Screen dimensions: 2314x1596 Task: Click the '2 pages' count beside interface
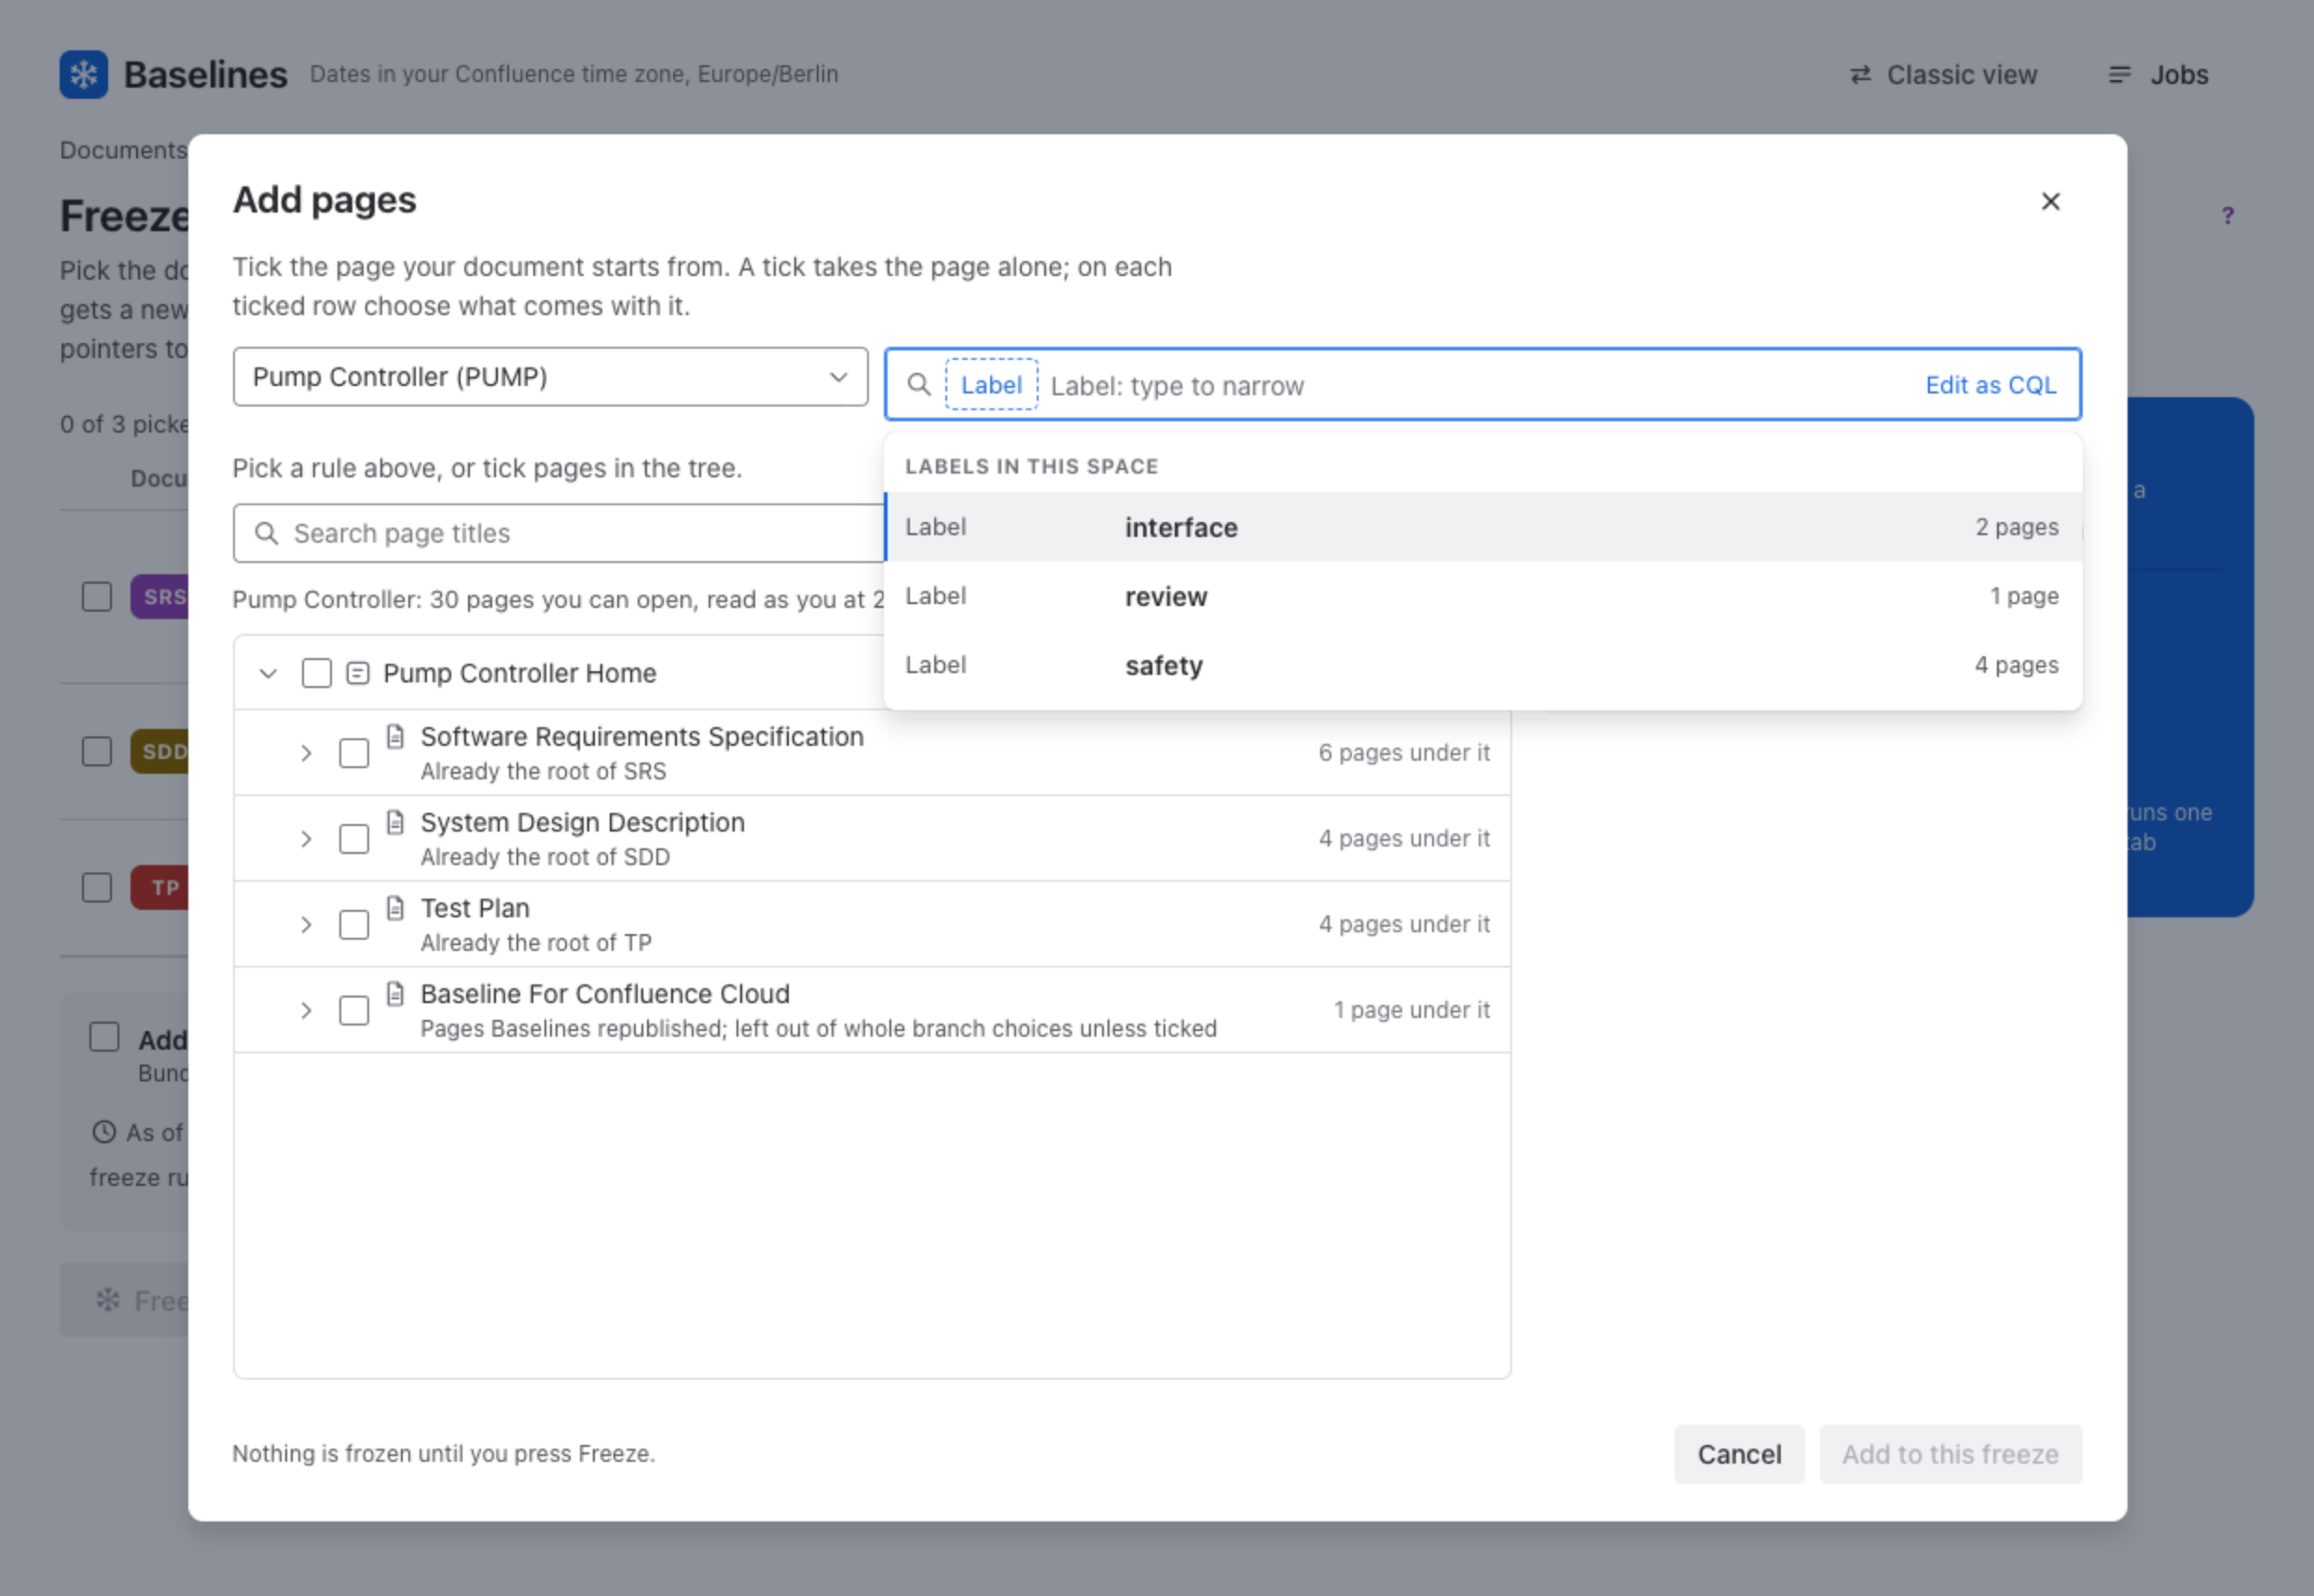tap(2016, 527)
